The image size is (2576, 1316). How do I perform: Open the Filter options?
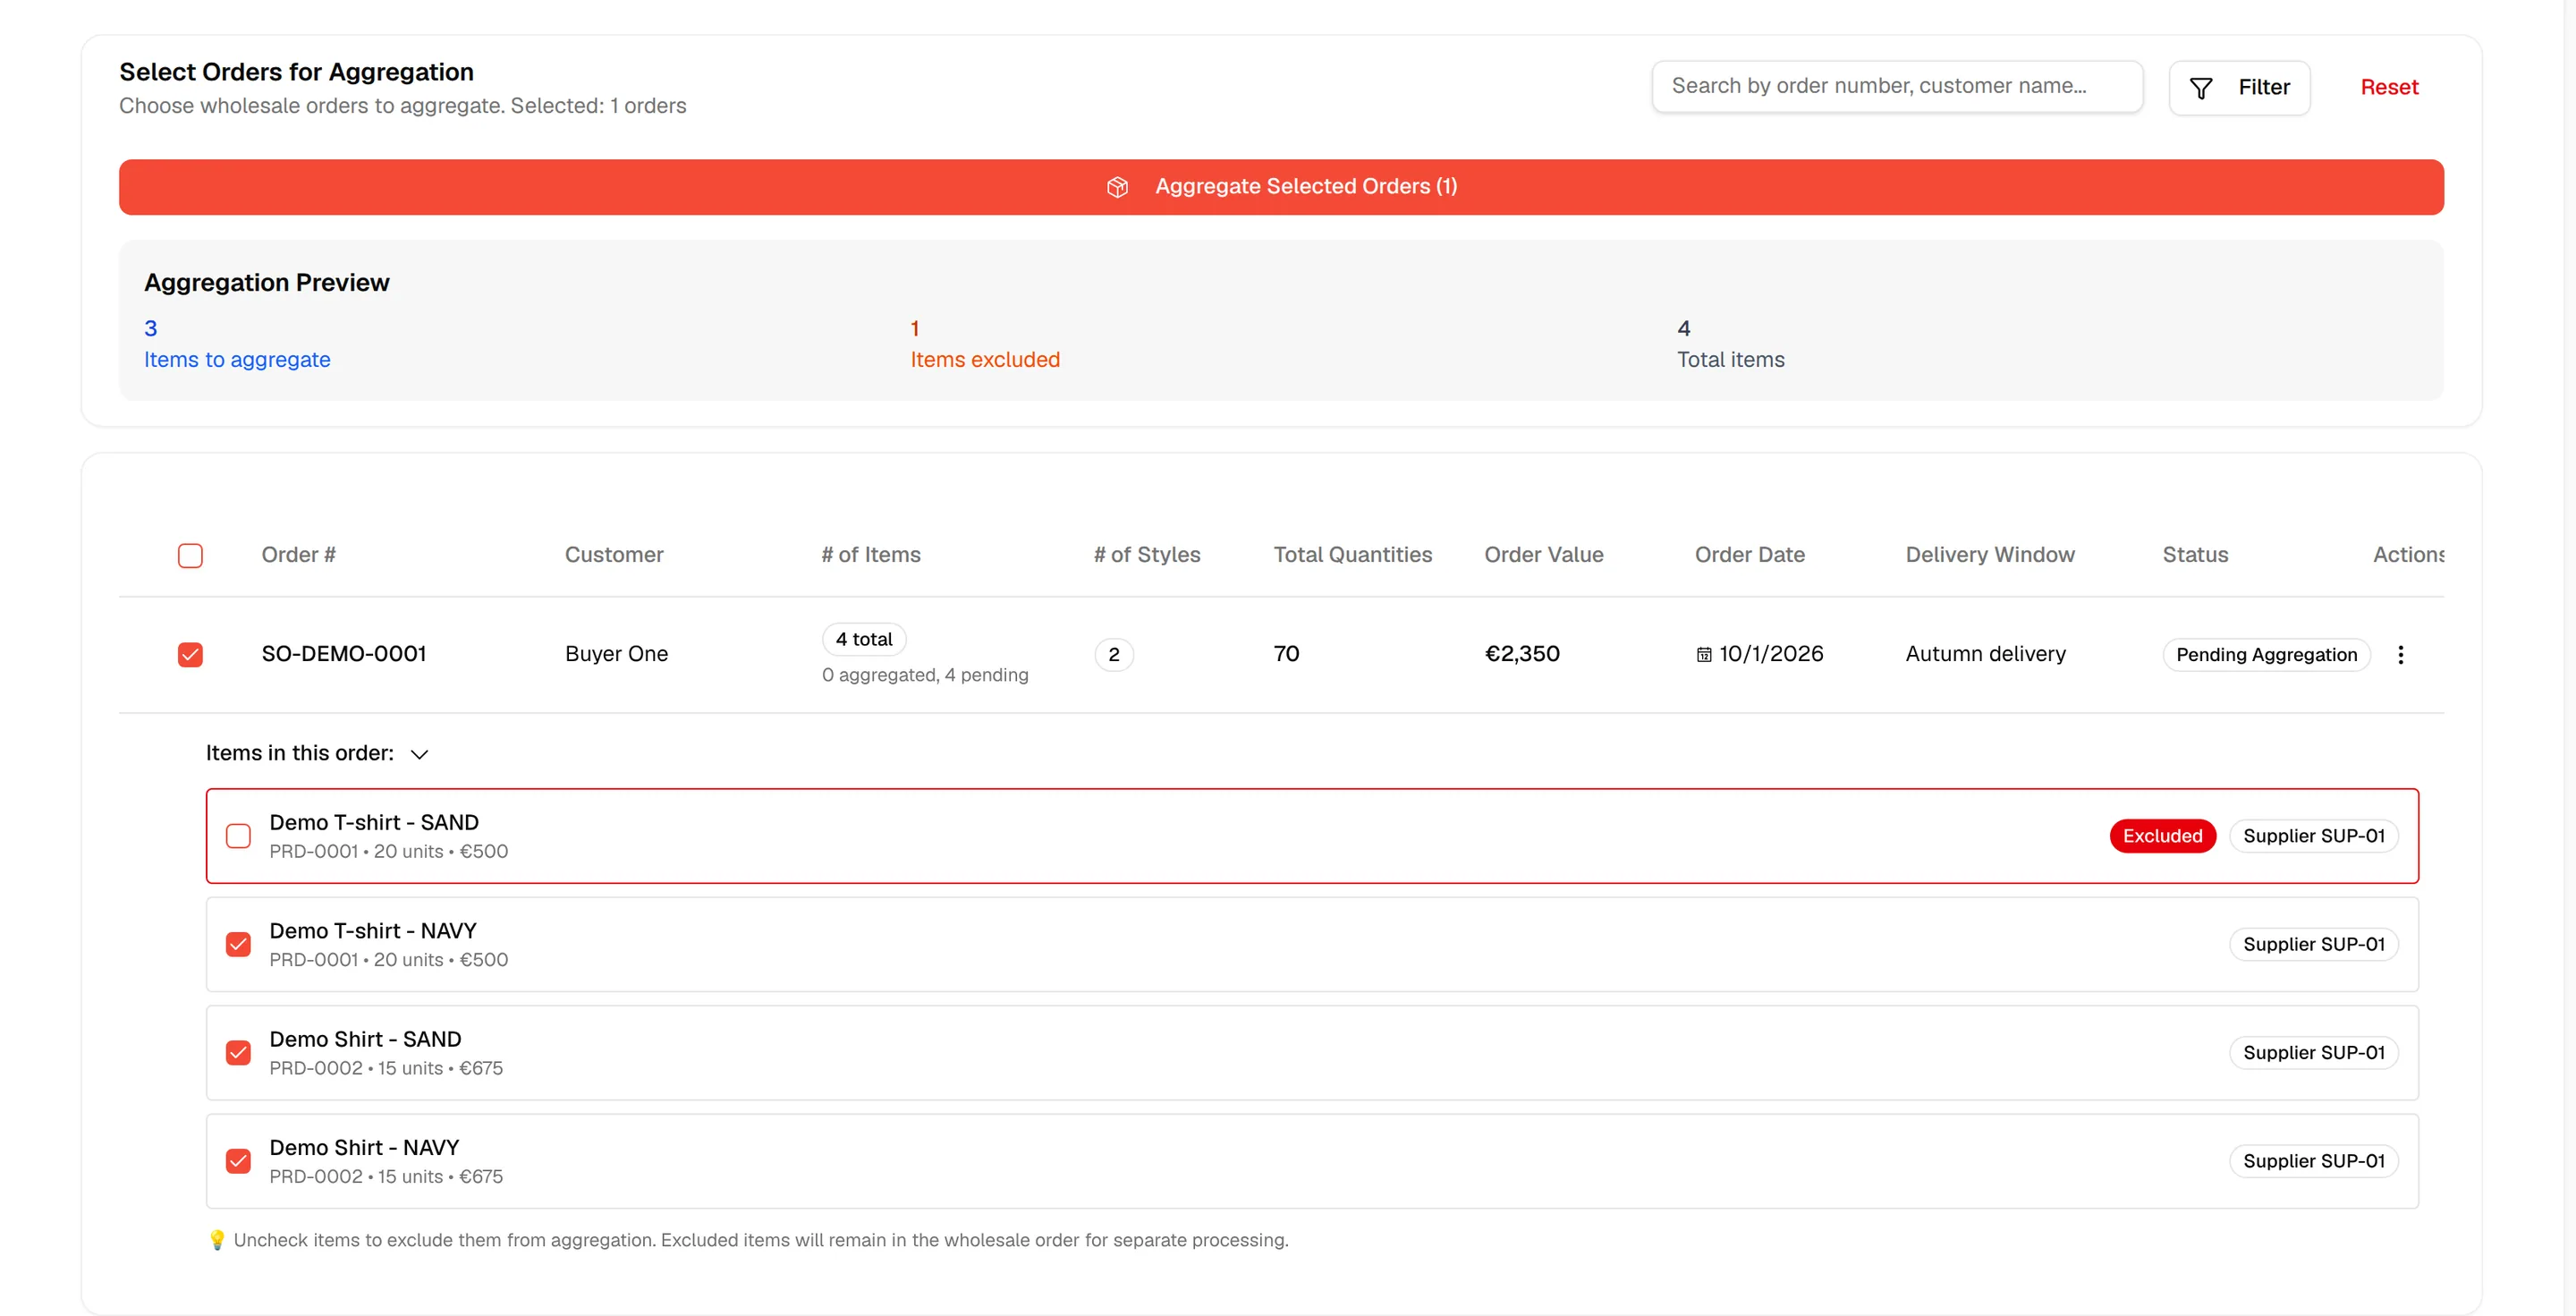(x=2239, y=88)
